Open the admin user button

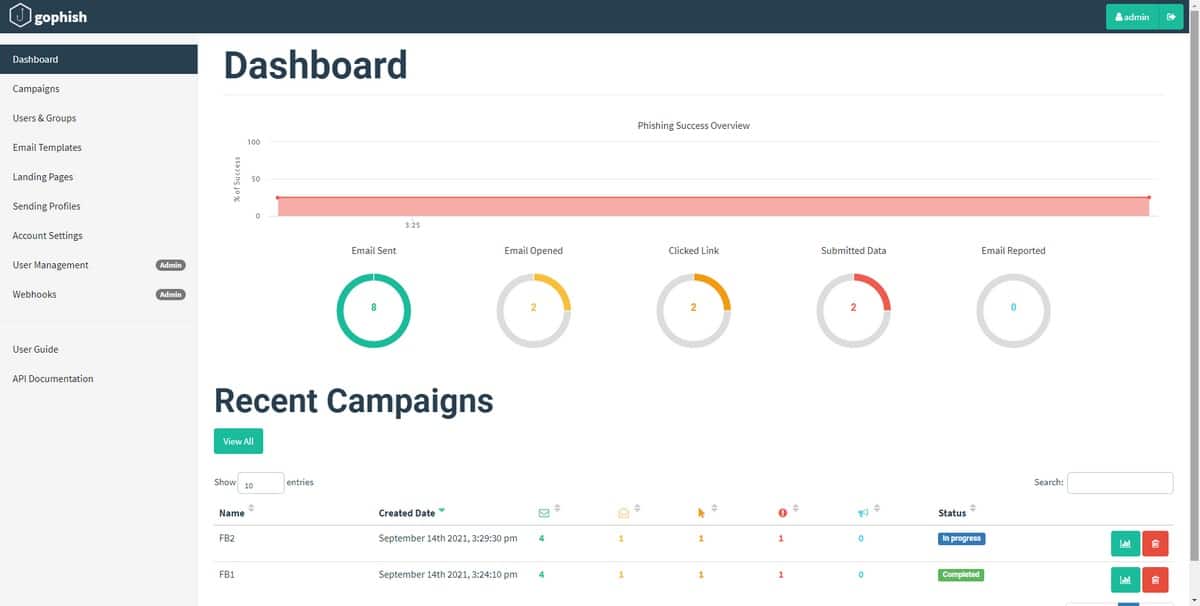(1131, 17)
